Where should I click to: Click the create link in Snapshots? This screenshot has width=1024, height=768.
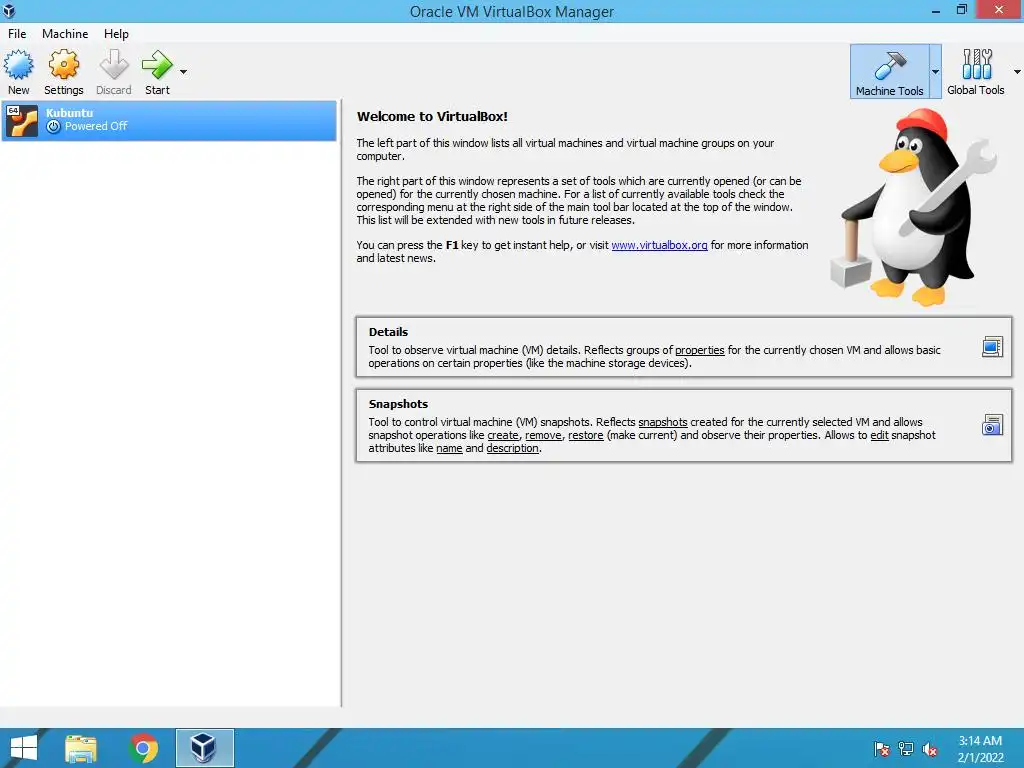pyautogui.click(x=503, y=435)
